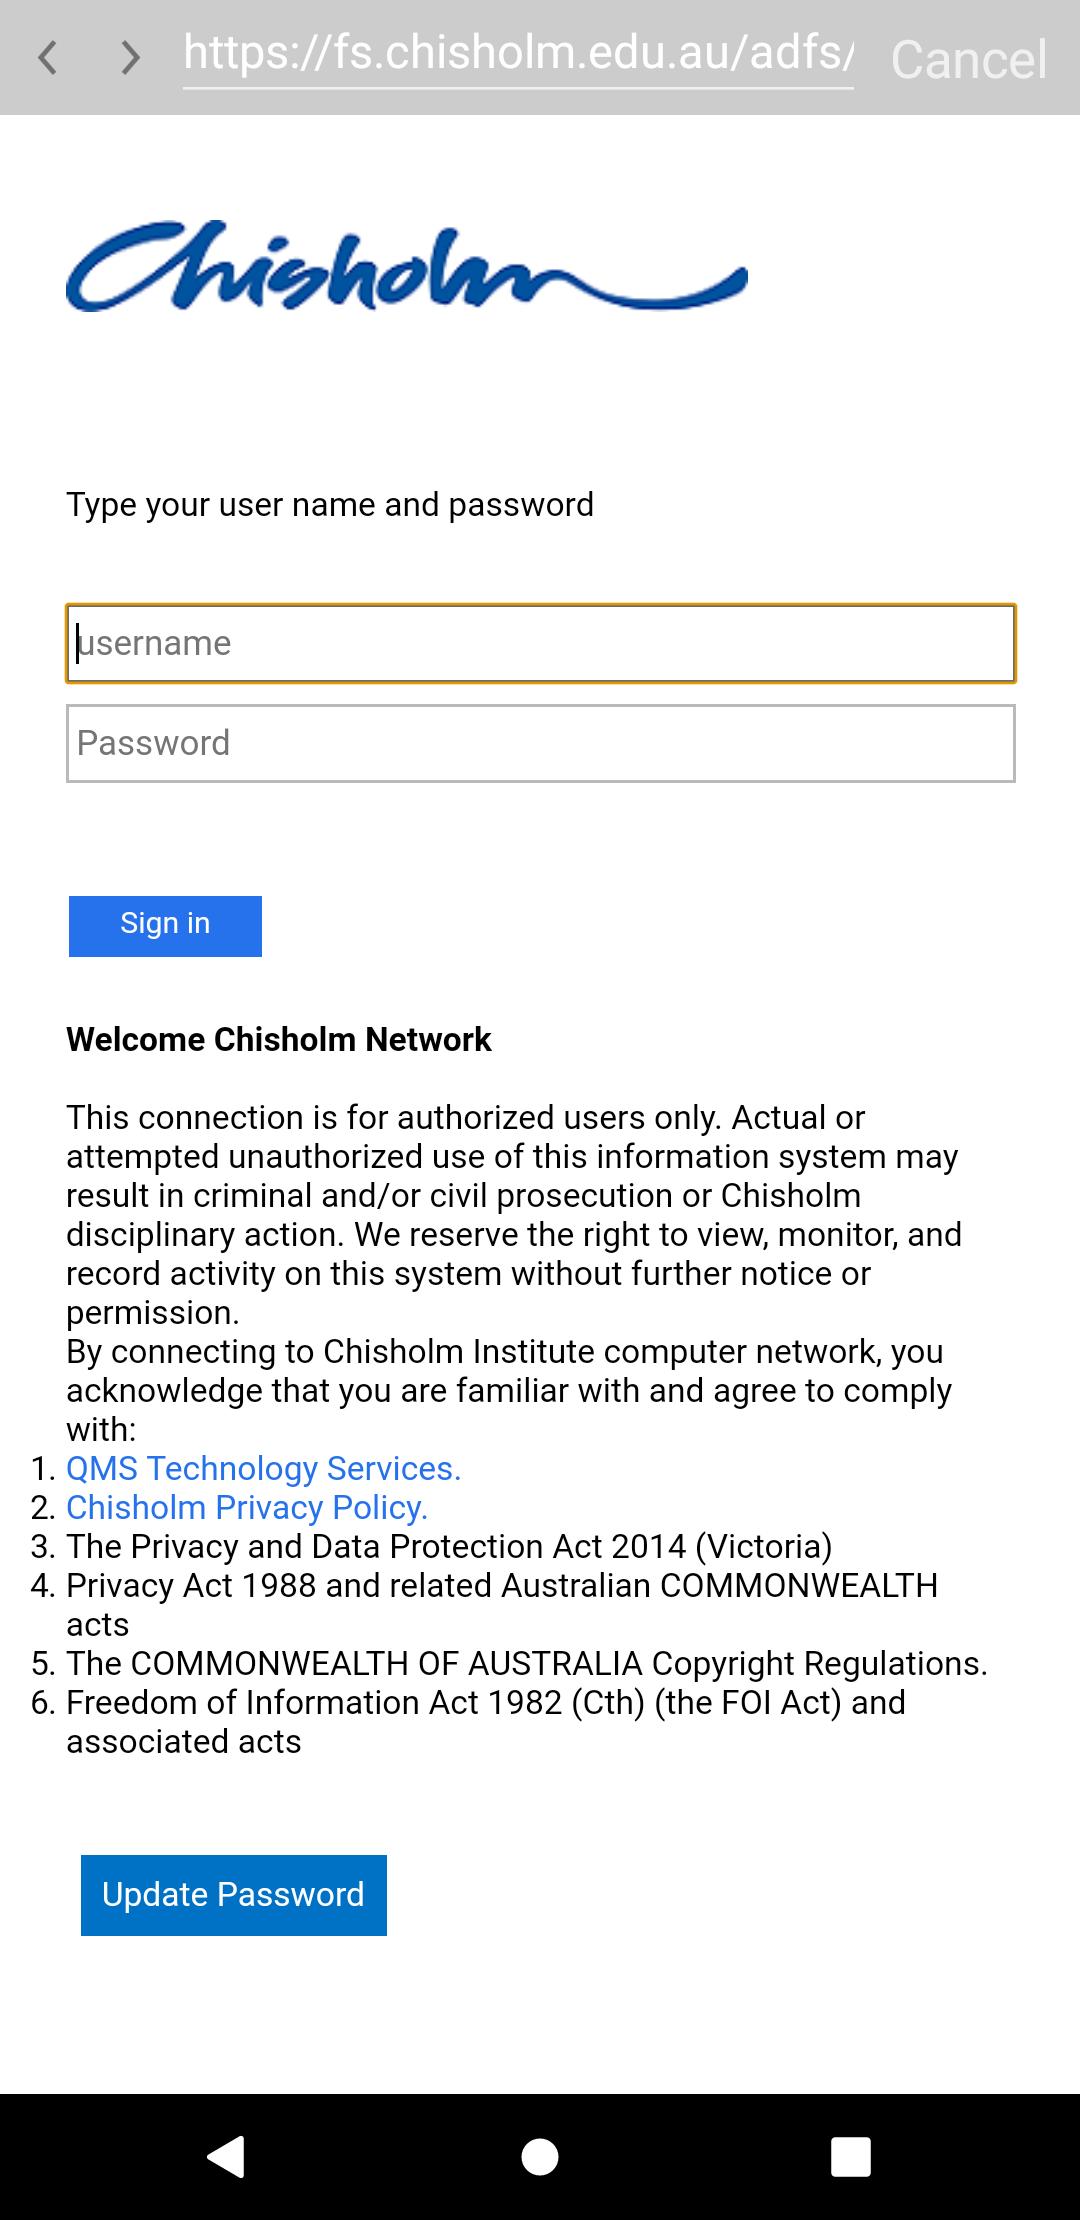Tap the Welcome Chisholm Network heading
This screenshot has height=2220, width=1080.
tap(279, 1039)
